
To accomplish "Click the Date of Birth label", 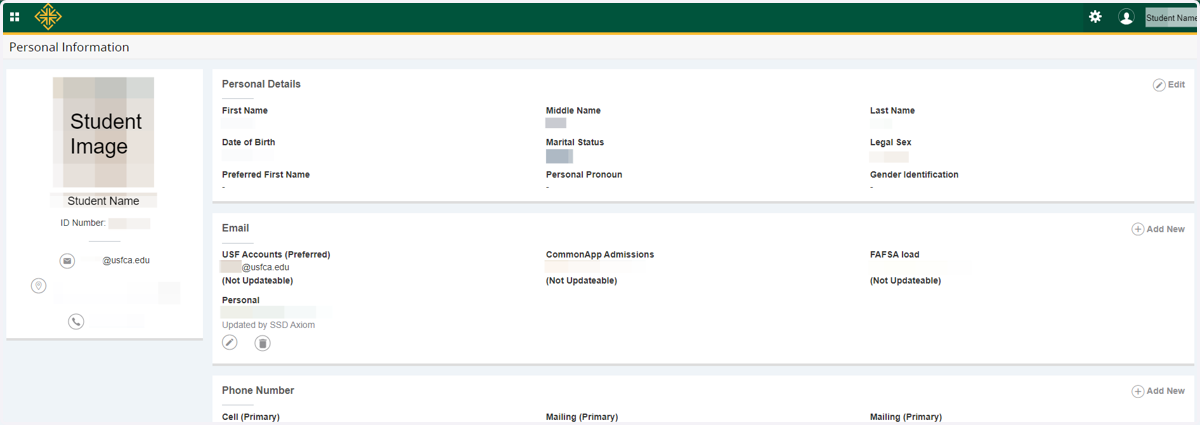I will 248,143.
